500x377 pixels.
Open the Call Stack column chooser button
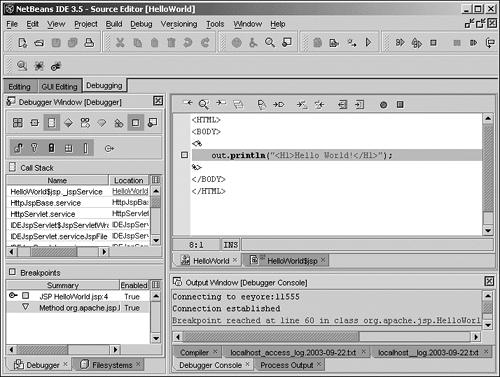(x=156, y=180)
